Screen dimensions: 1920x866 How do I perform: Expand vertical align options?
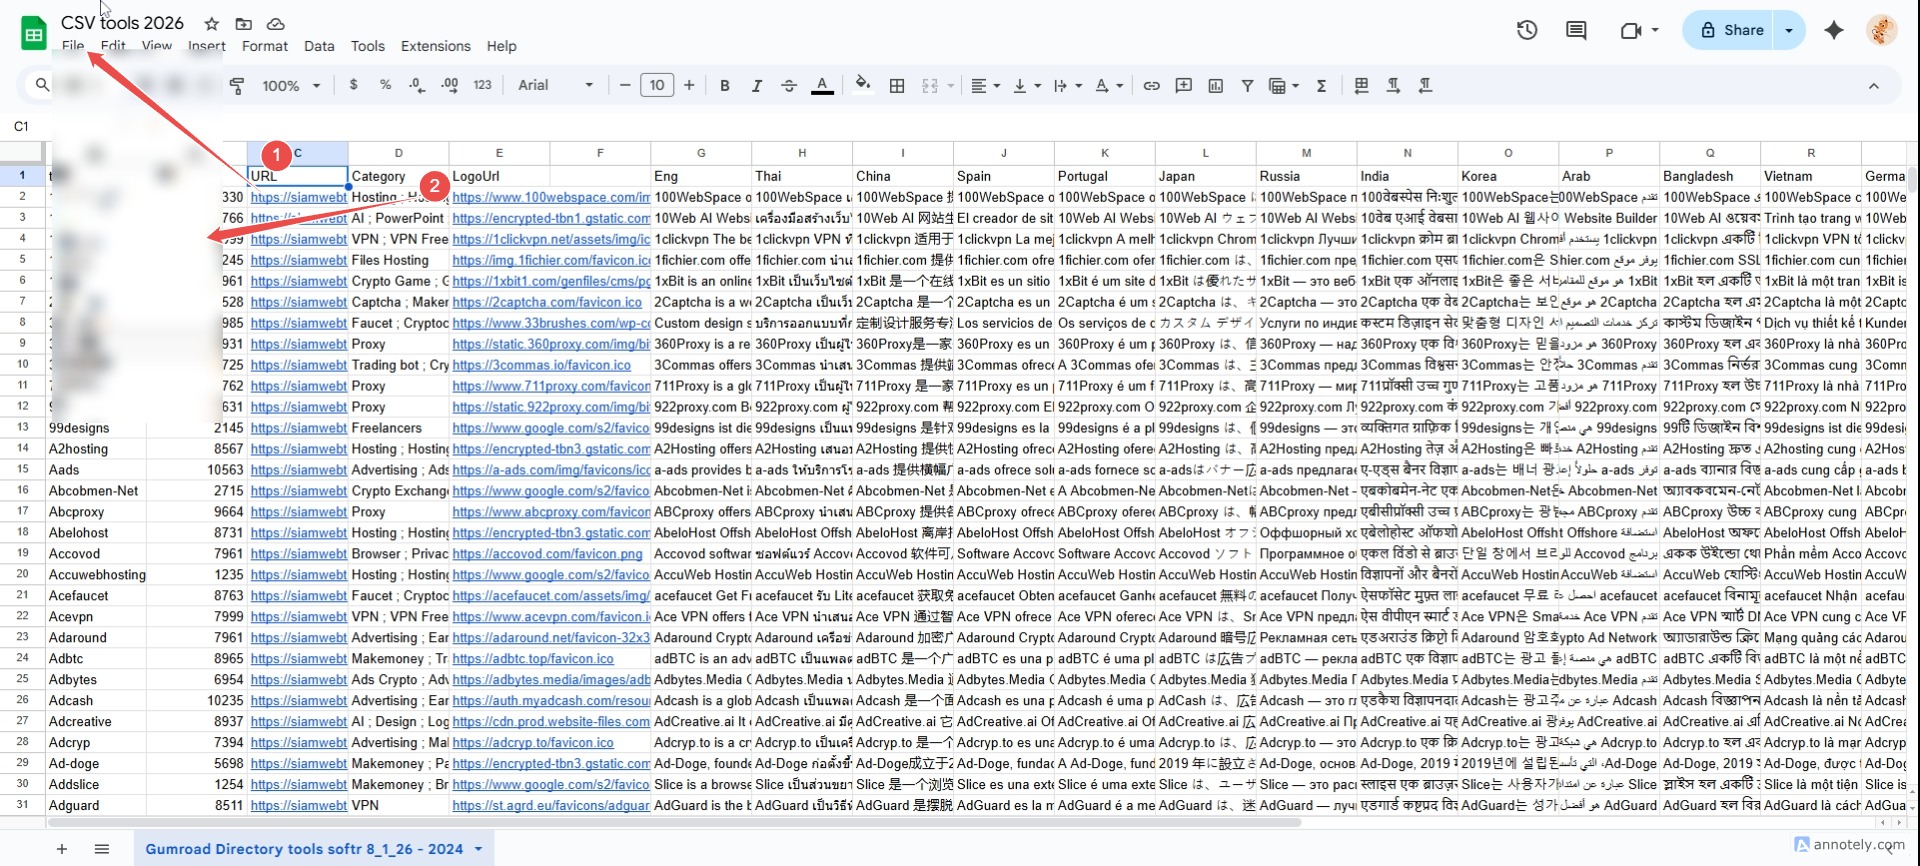pos(1026,85)
